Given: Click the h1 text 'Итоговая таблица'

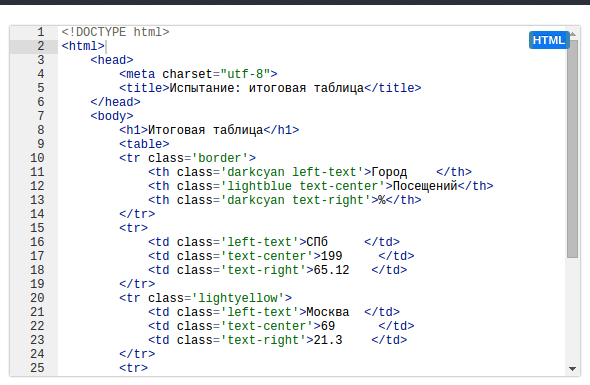Looking at the screenshot, I should point(205,130).
